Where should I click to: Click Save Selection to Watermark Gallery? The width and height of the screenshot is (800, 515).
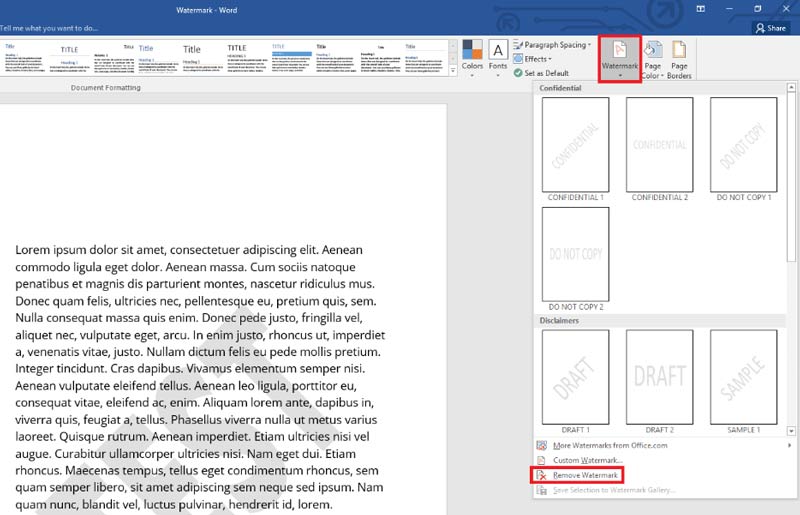[x=664, y=490]
